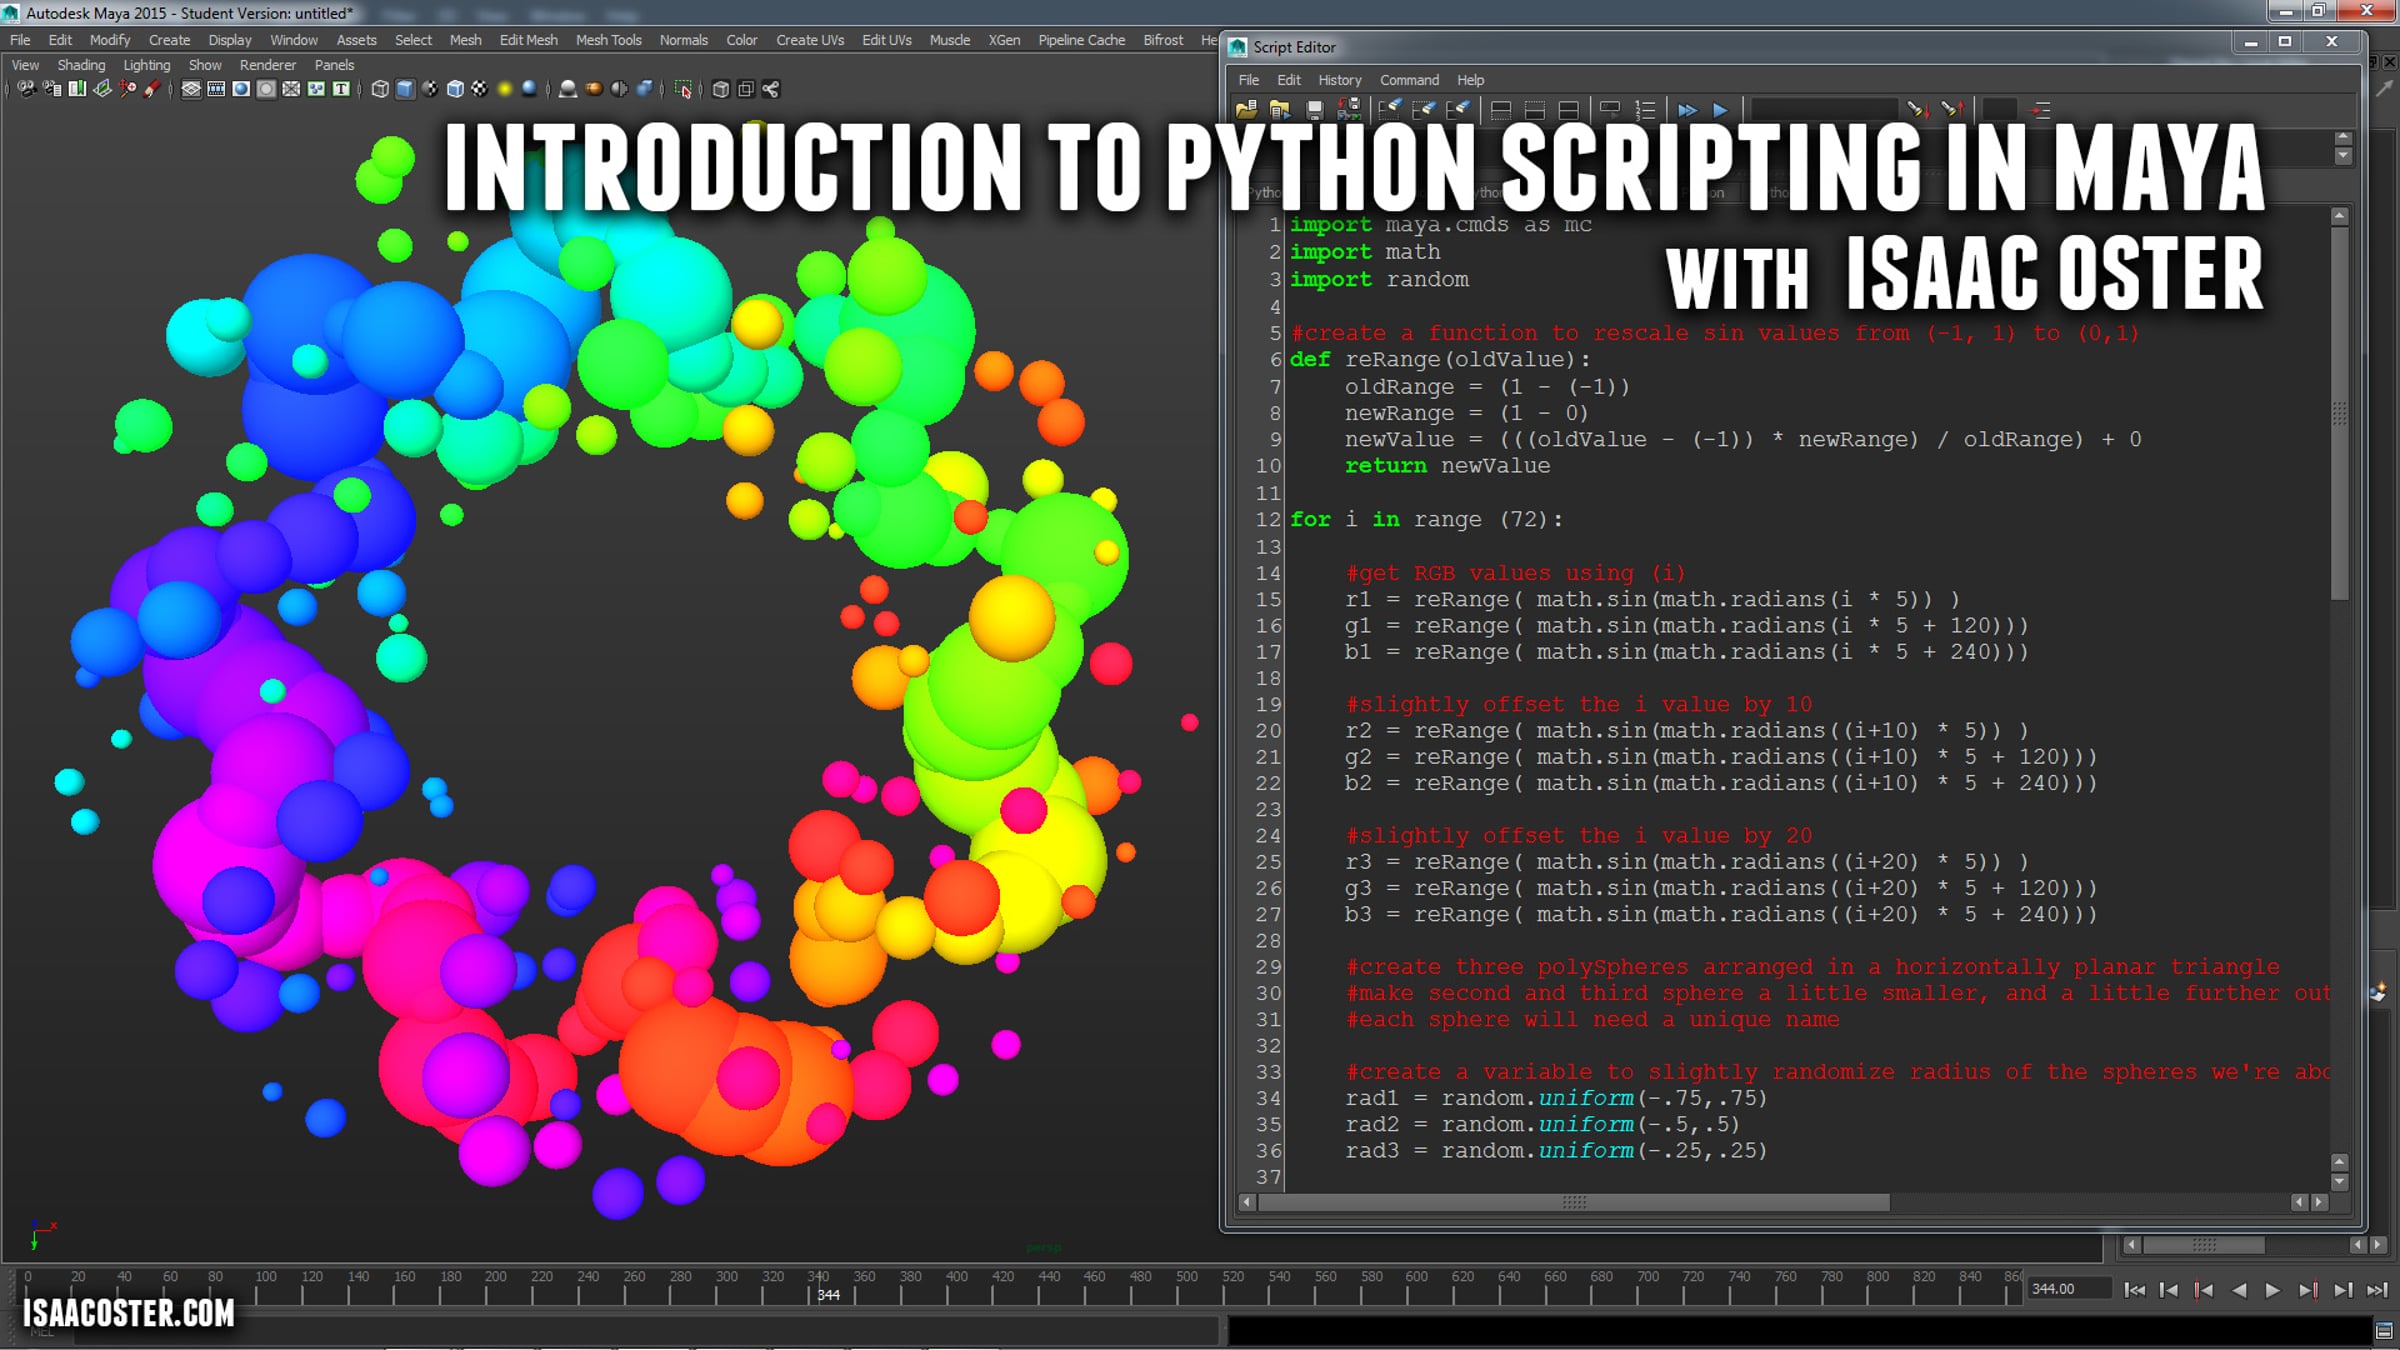Screen dimensions: 2400x1350
Task: Open Maya's Mesh Tools menu
Action: [x=608, y=40]
